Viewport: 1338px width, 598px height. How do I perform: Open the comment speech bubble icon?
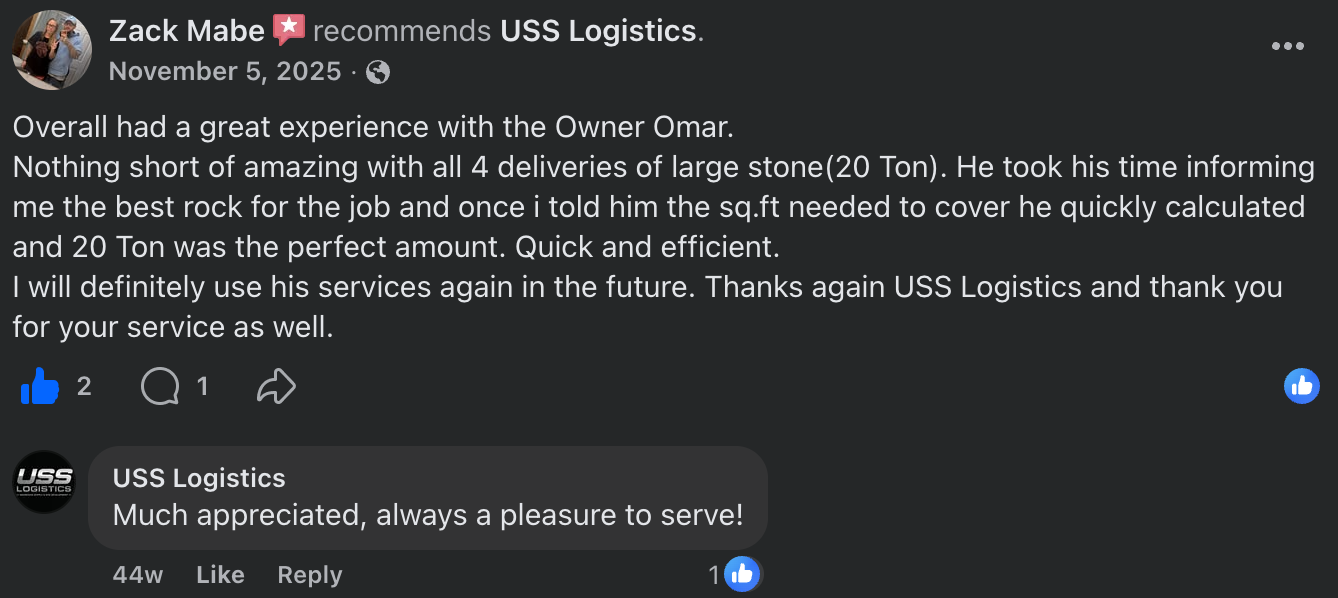pyautogui.click(x=160, y=386)
